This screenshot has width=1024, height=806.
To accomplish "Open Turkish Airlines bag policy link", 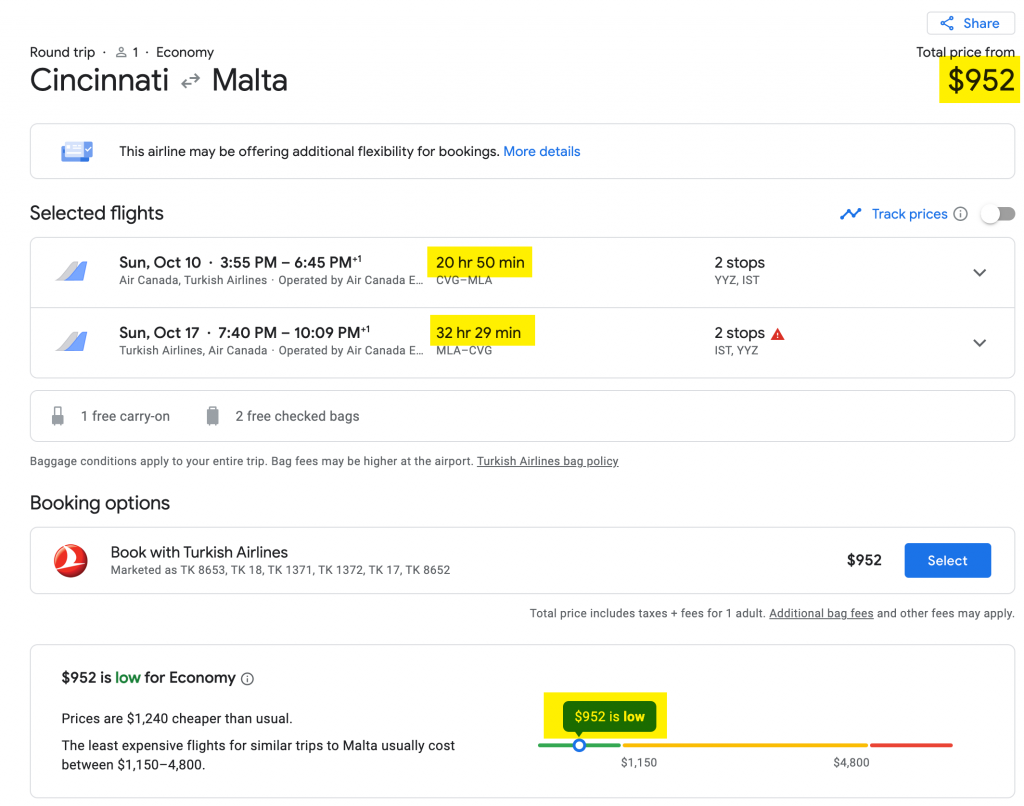I will click(547, 462).
